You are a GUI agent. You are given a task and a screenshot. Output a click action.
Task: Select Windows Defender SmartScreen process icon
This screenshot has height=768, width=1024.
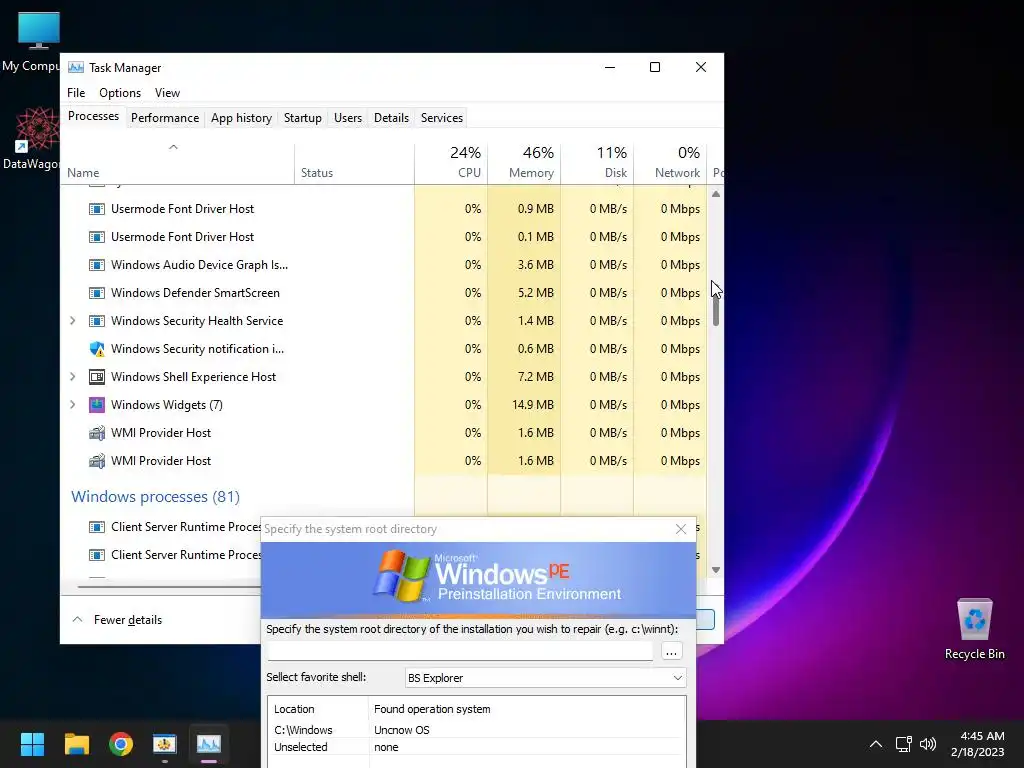pyautogui.click(x=97, y=293)
